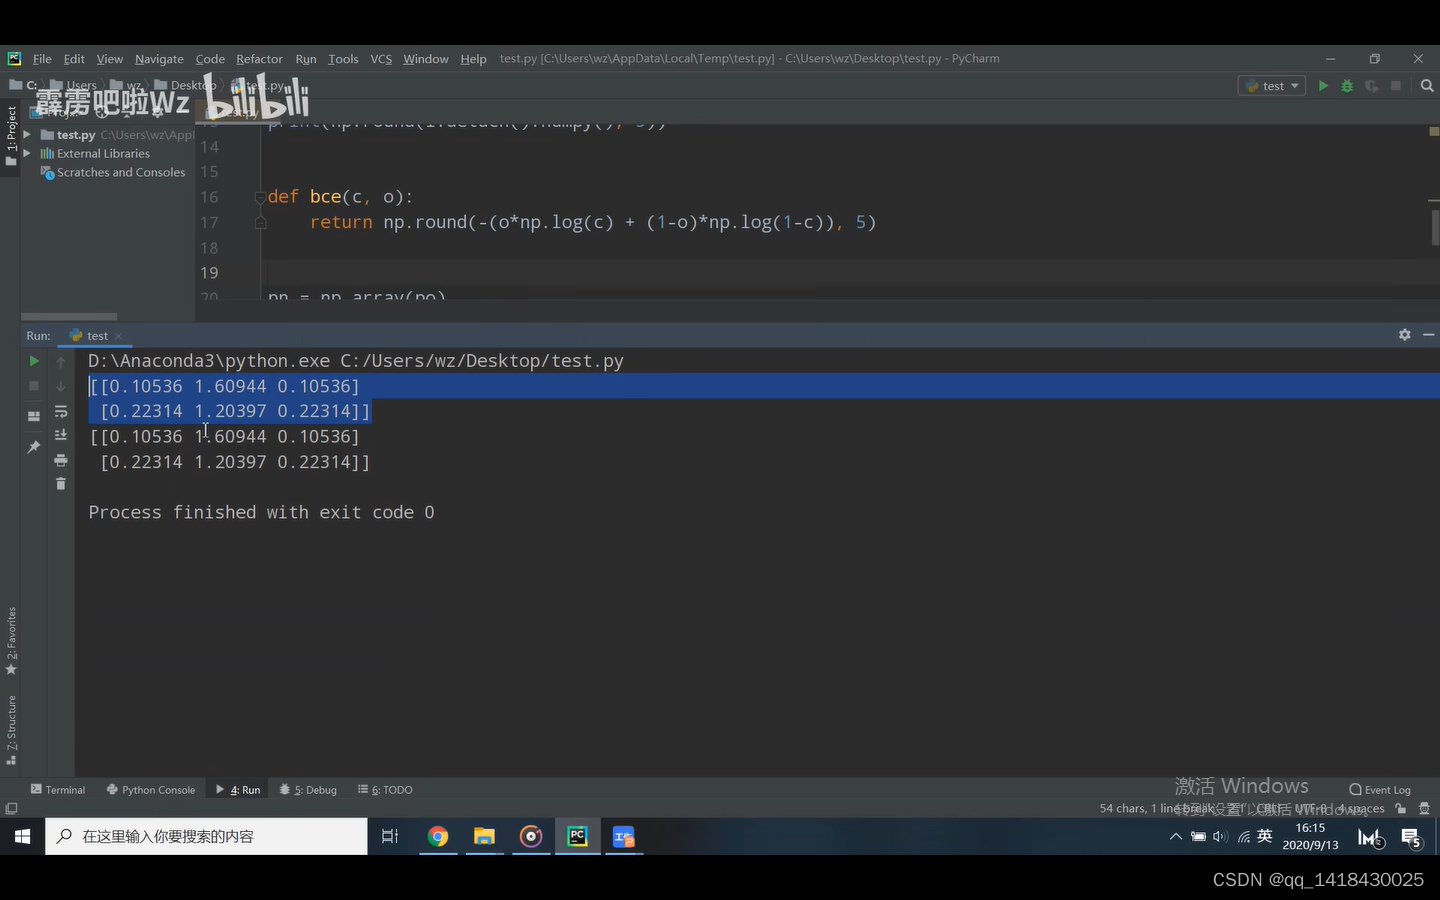Screen dimensions: 1440x900
Task: Toggle read-only lock icon in status bar
Action: coord(1401,808)
